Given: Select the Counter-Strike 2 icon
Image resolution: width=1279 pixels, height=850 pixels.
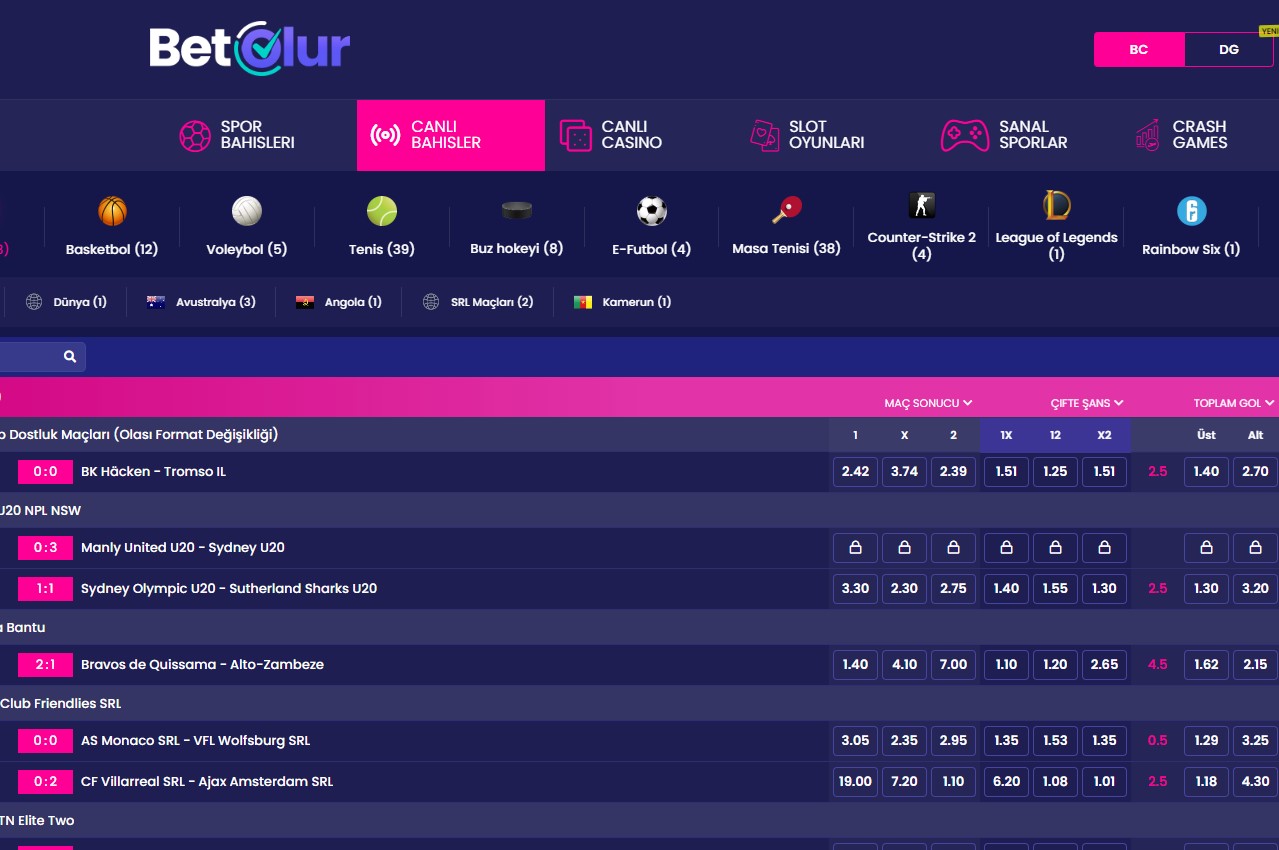Looking at the screenshot, I should click(922, 206).
